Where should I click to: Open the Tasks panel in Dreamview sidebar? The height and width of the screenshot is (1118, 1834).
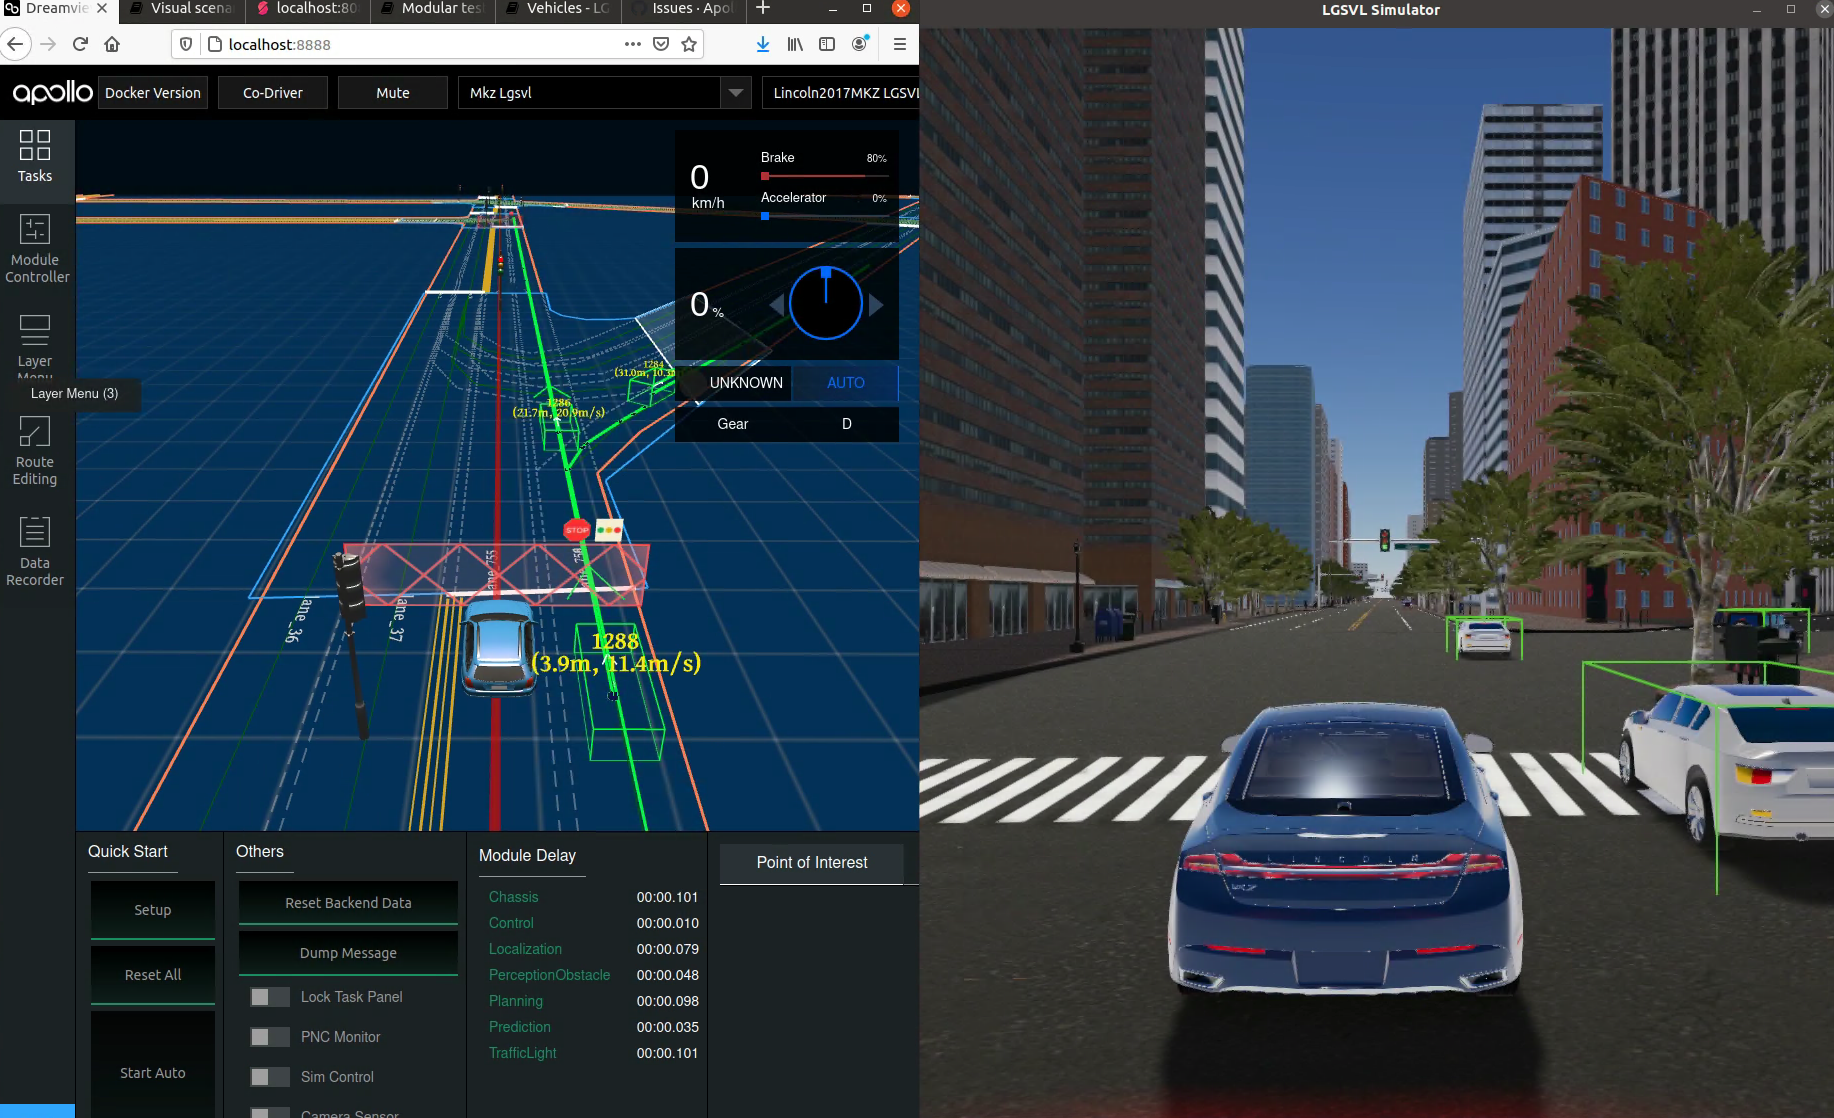pos(36,160)
